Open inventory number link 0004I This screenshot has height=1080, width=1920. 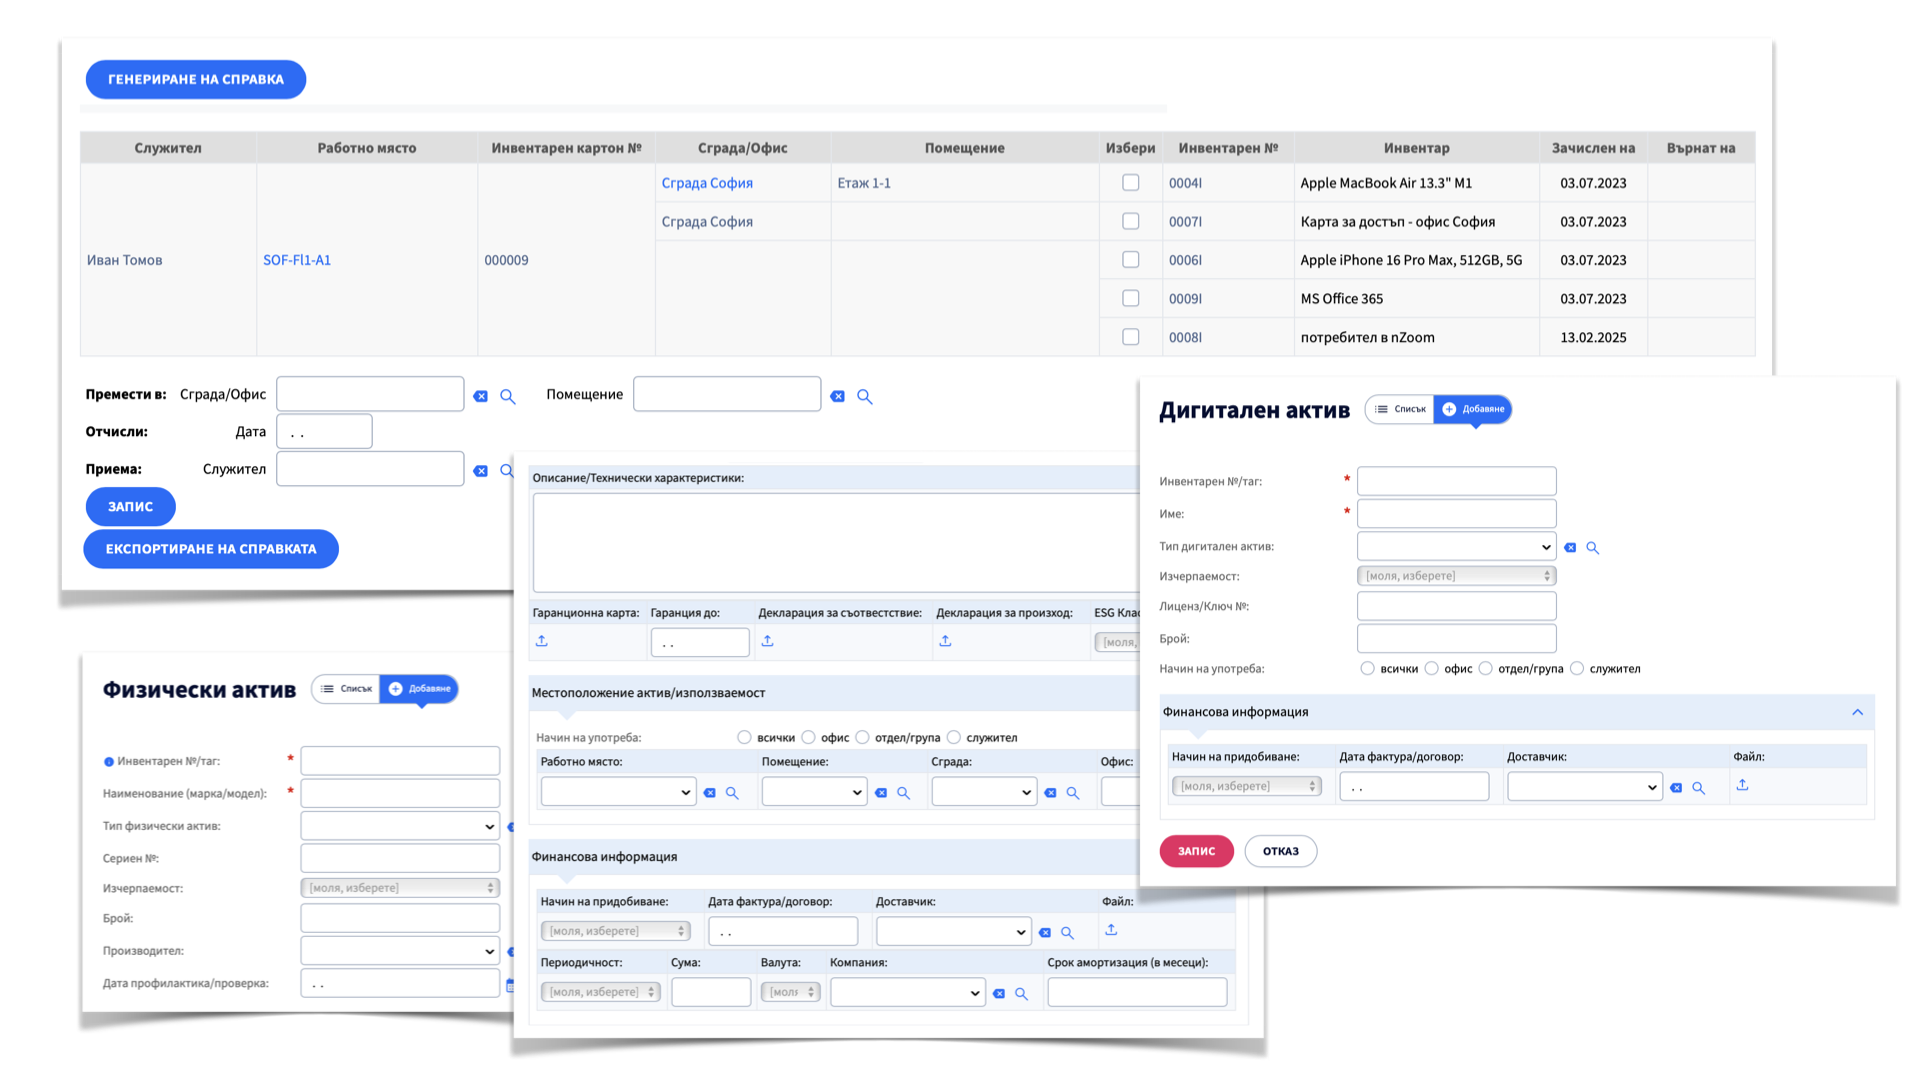pyautogui.click(x=1185, y=183)
